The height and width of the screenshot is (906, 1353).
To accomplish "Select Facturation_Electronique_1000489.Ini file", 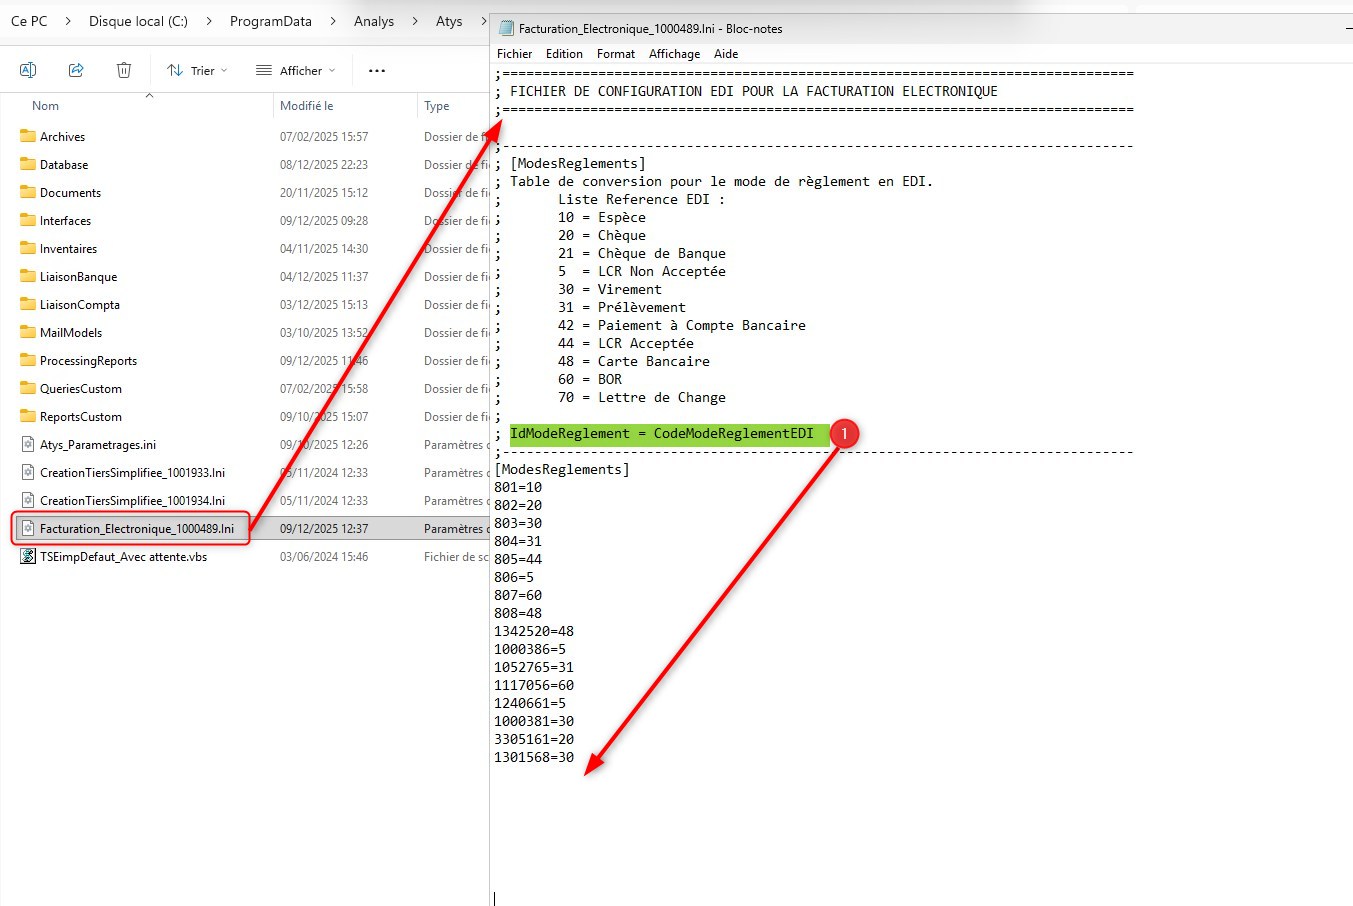I will click(x=136, y=529).
